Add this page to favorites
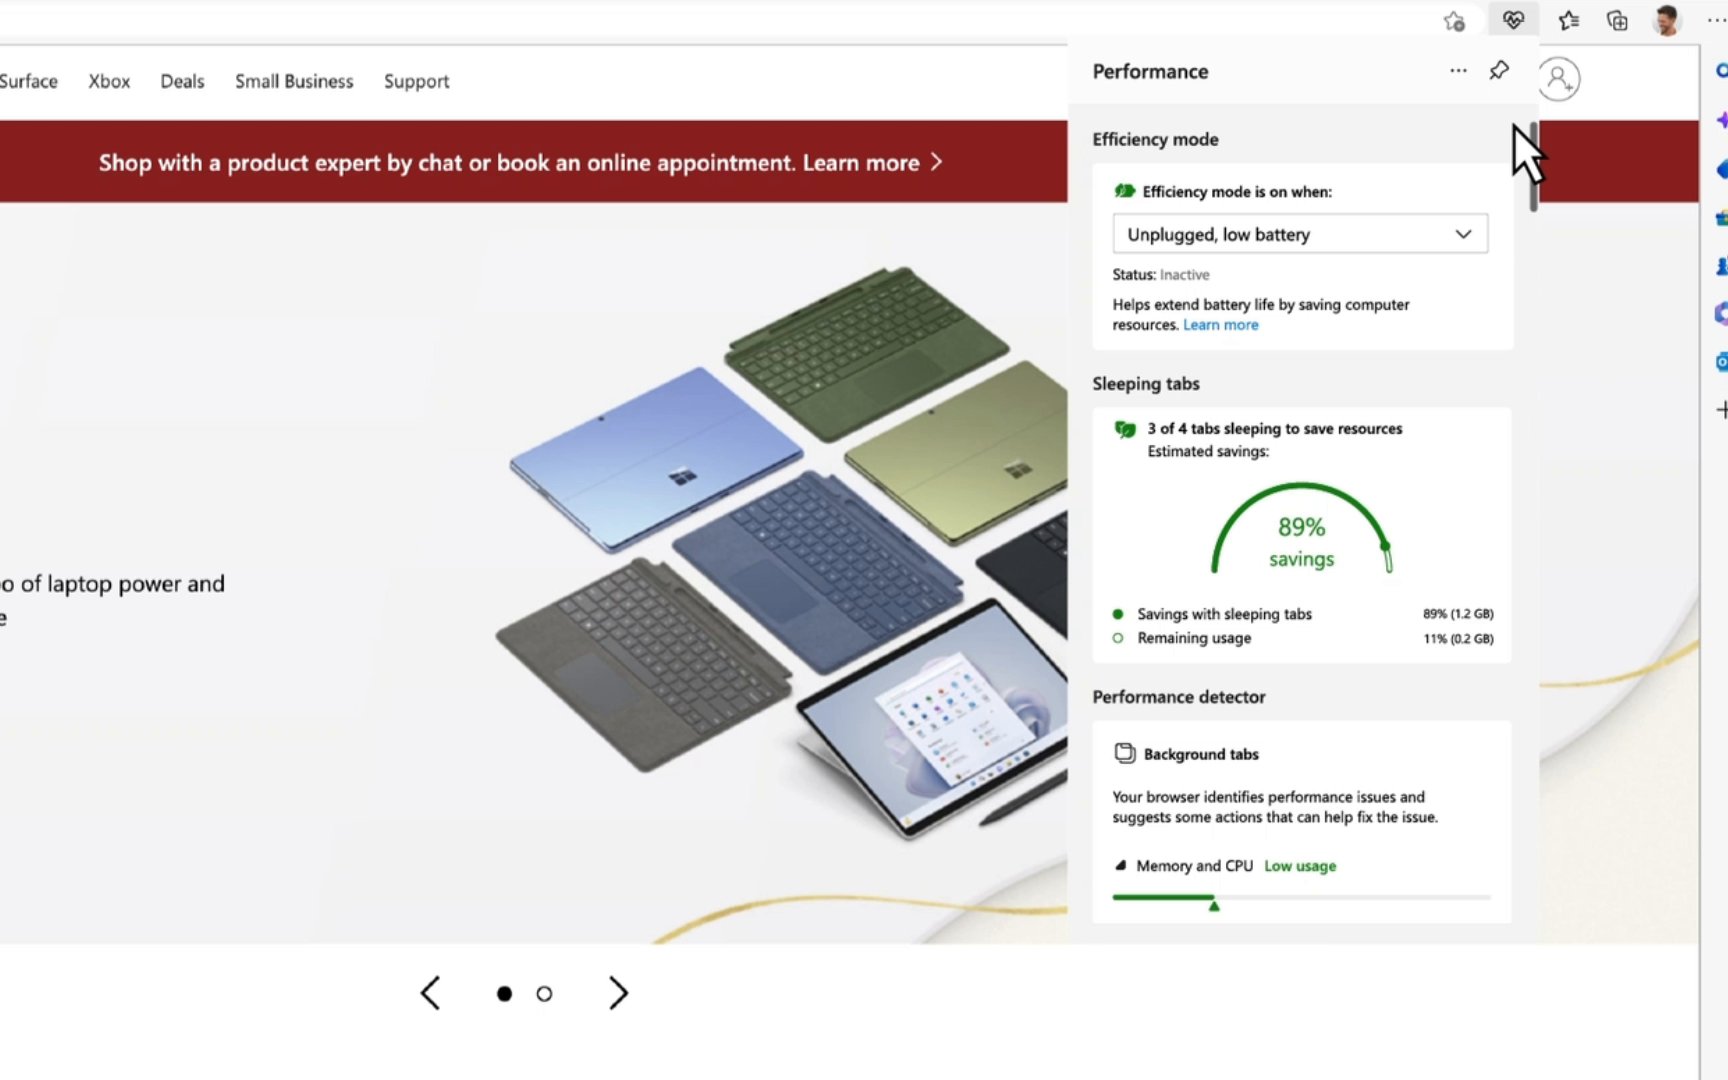The width and height of the screenshot is (1728, 1080). point(1454,19)
